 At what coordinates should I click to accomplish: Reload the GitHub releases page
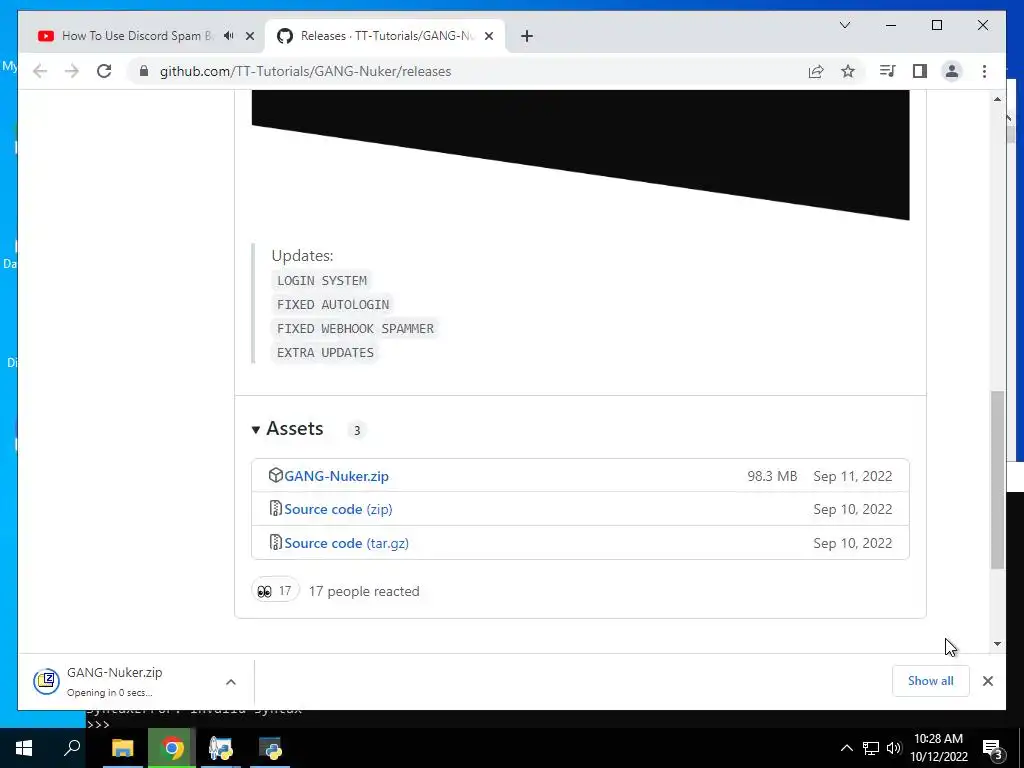[104, 71]
